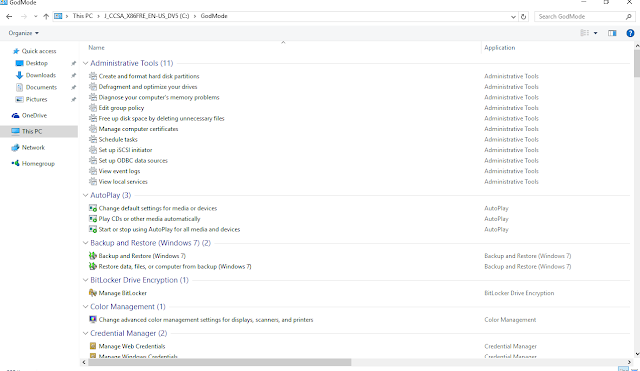This screenshot has width=640, height=371.
Task: Click the AutoPlay icon of Change default settings for media
Action: 93,208
